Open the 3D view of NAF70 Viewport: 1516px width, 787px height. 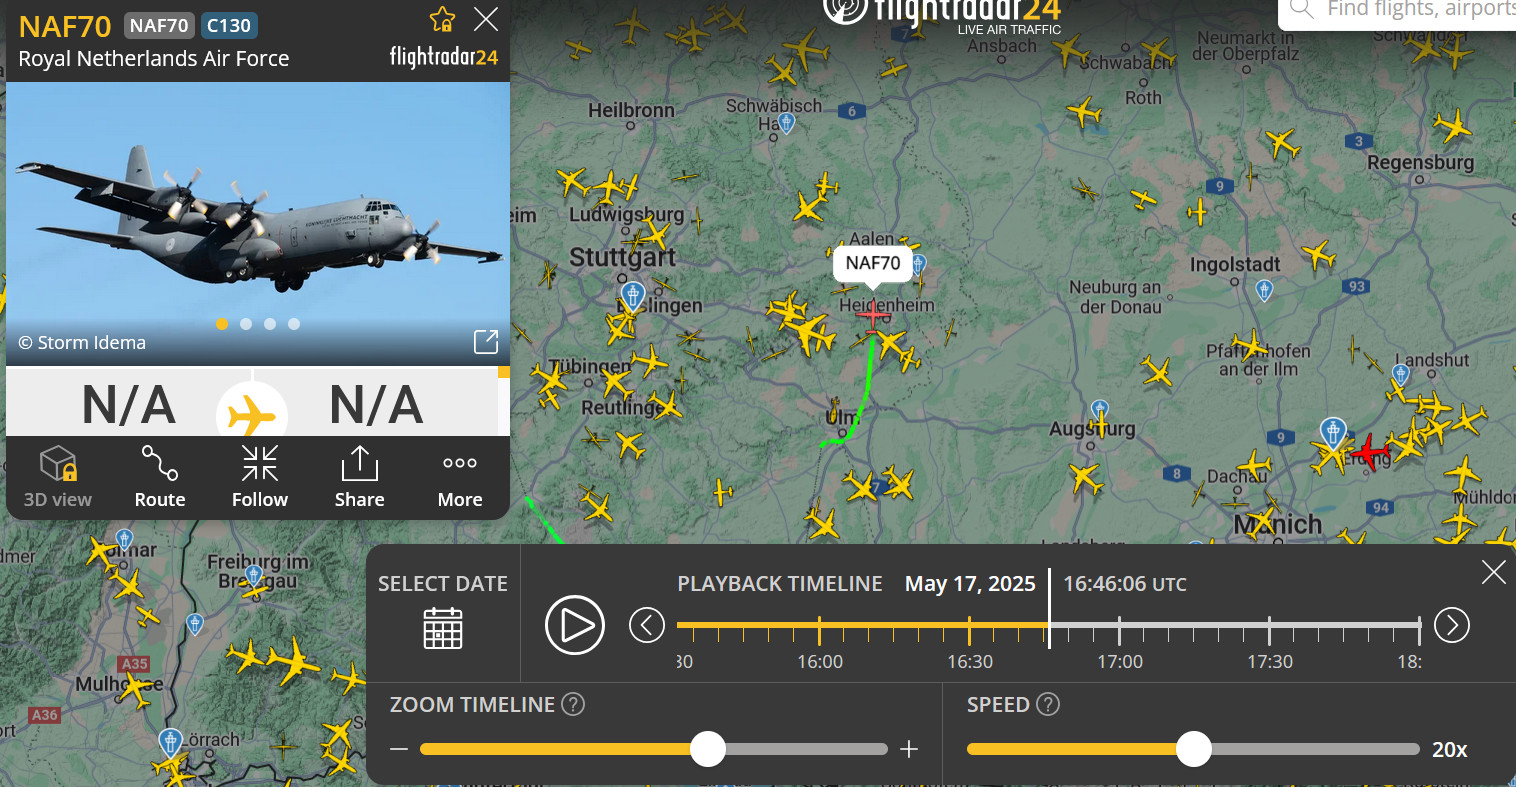pos(58,477)
